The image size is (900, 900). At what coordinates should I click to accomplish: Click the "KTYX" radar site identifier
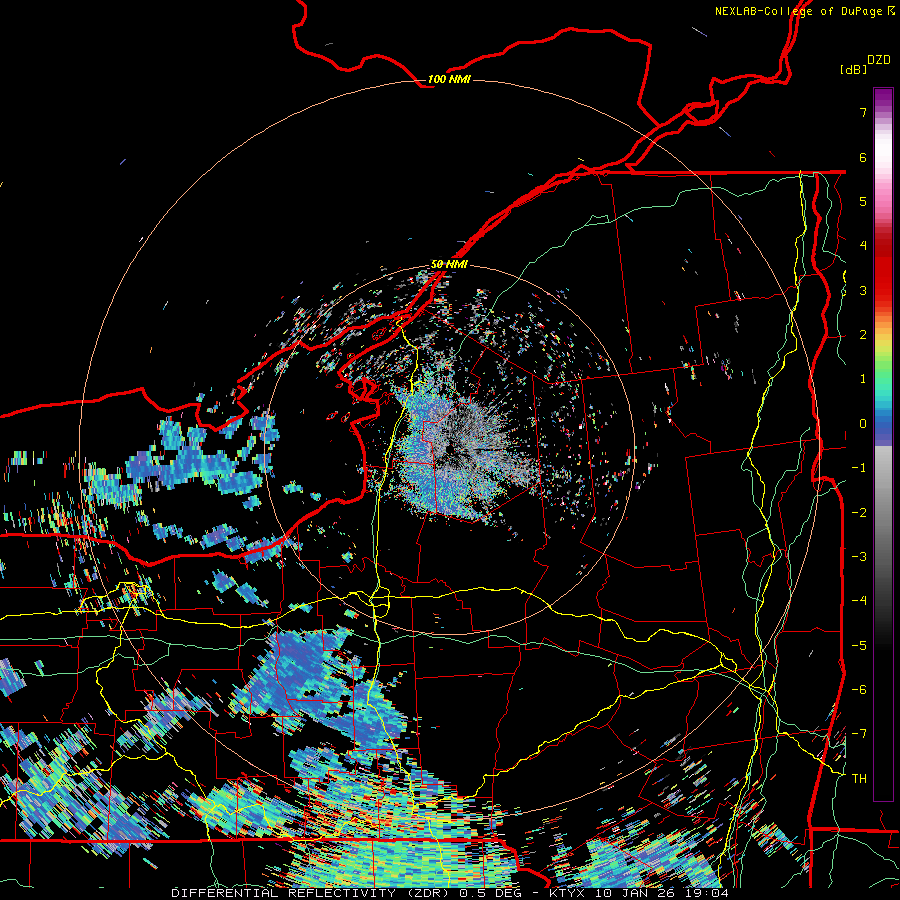[567, 893]
